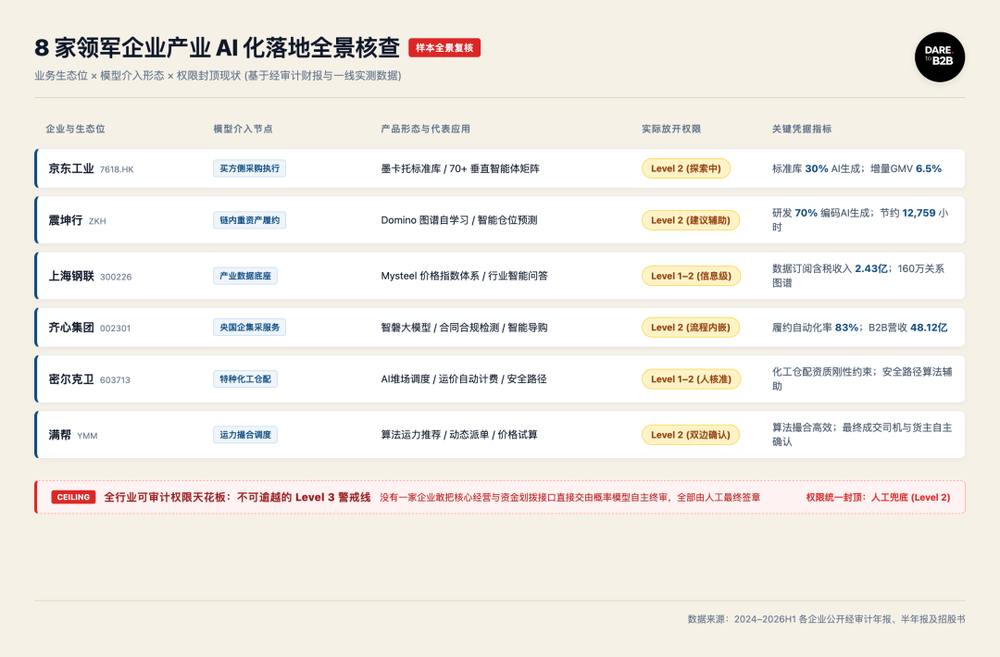Click the red CEILING label
This screenshot has width=1000, height=657.
(x=73, y=497)
